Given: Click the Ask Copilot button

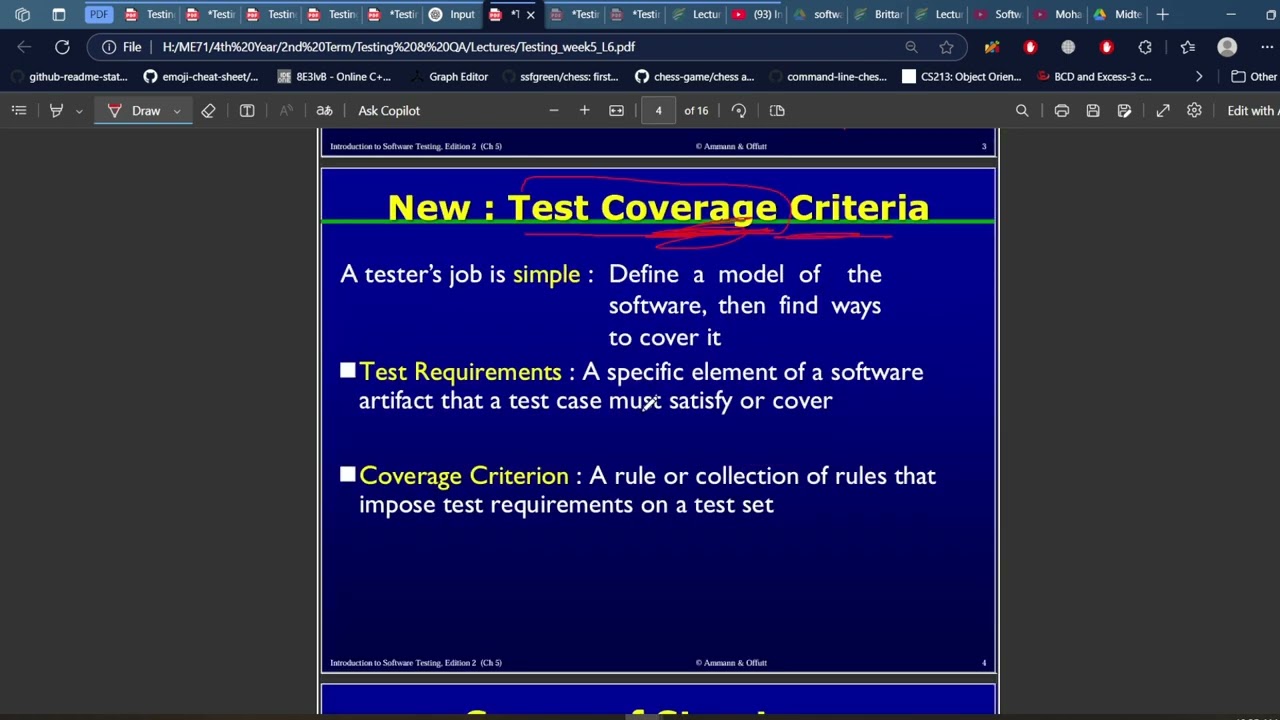Looking at the screenshot, I should coord(389,111).
